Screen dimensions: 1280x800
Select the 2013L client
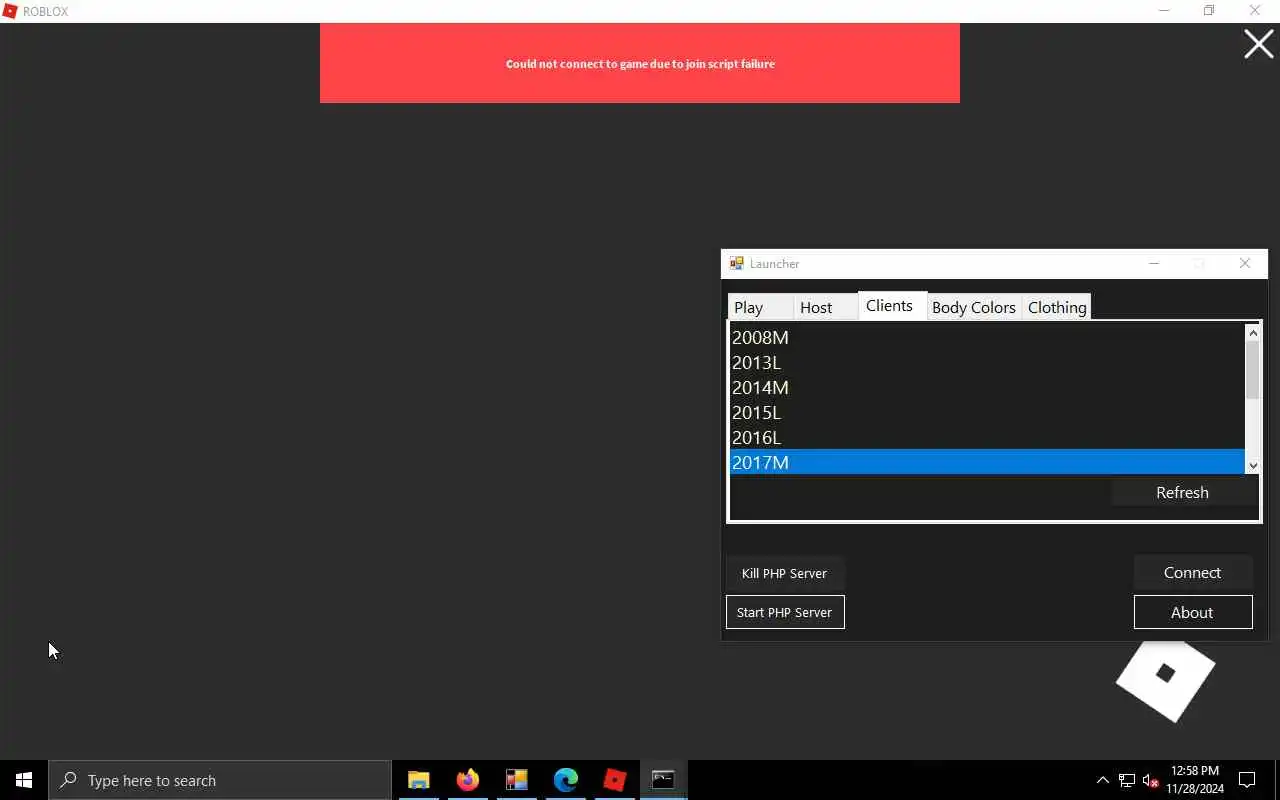[x=987, y=362]
